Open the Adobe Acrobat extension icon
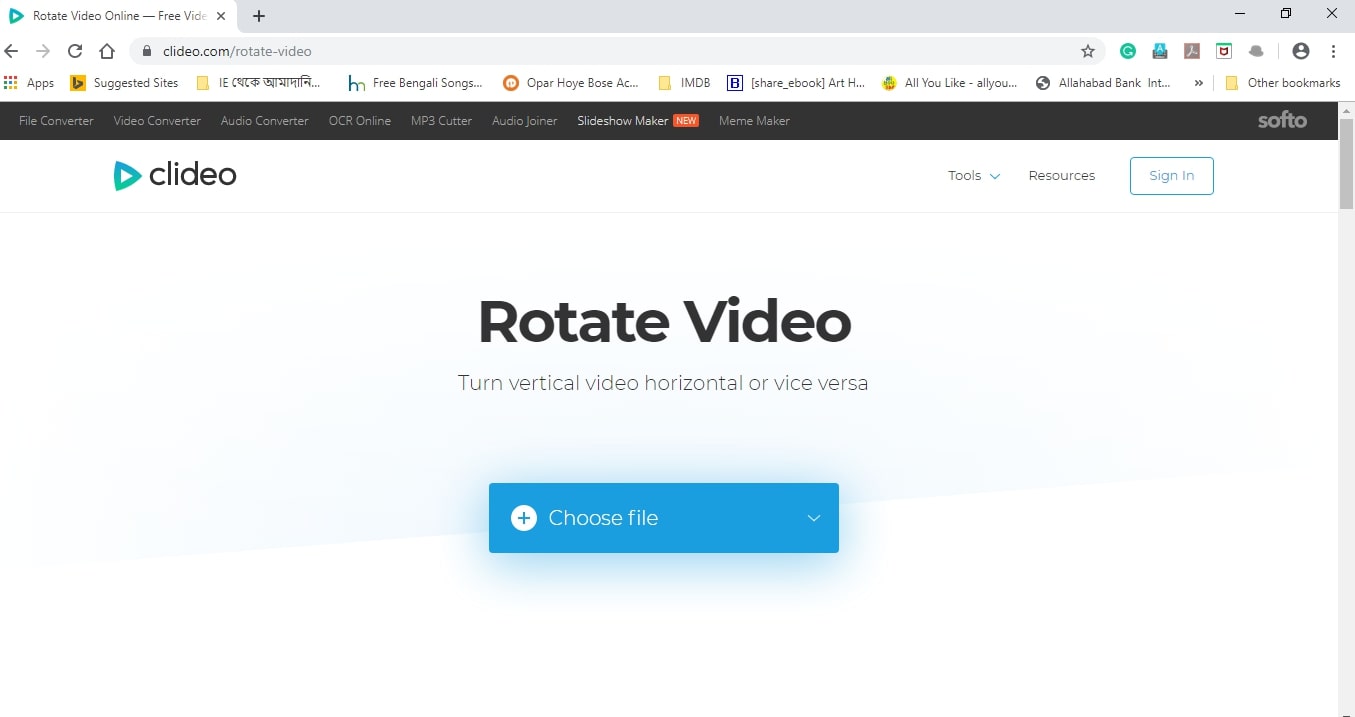1355x717 pixels. point(1192,51)
